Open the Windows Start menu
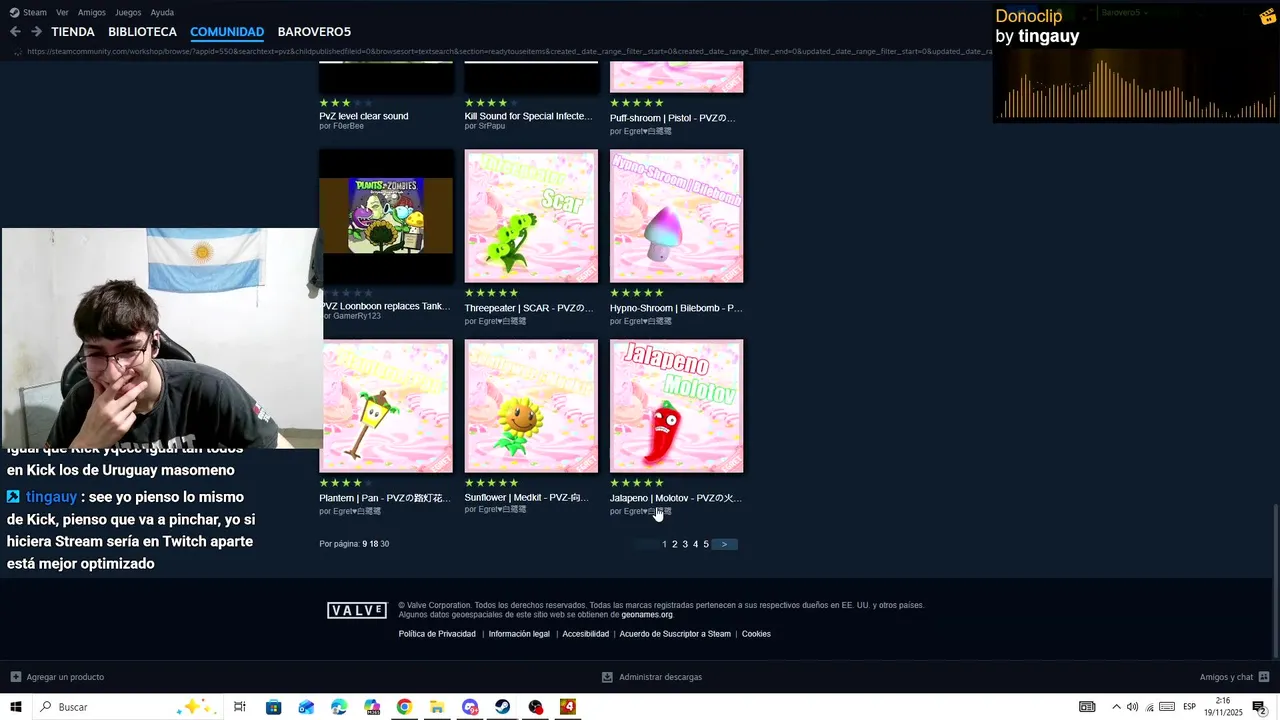This screenshot has height=720, width=1280. click(15, 707)
